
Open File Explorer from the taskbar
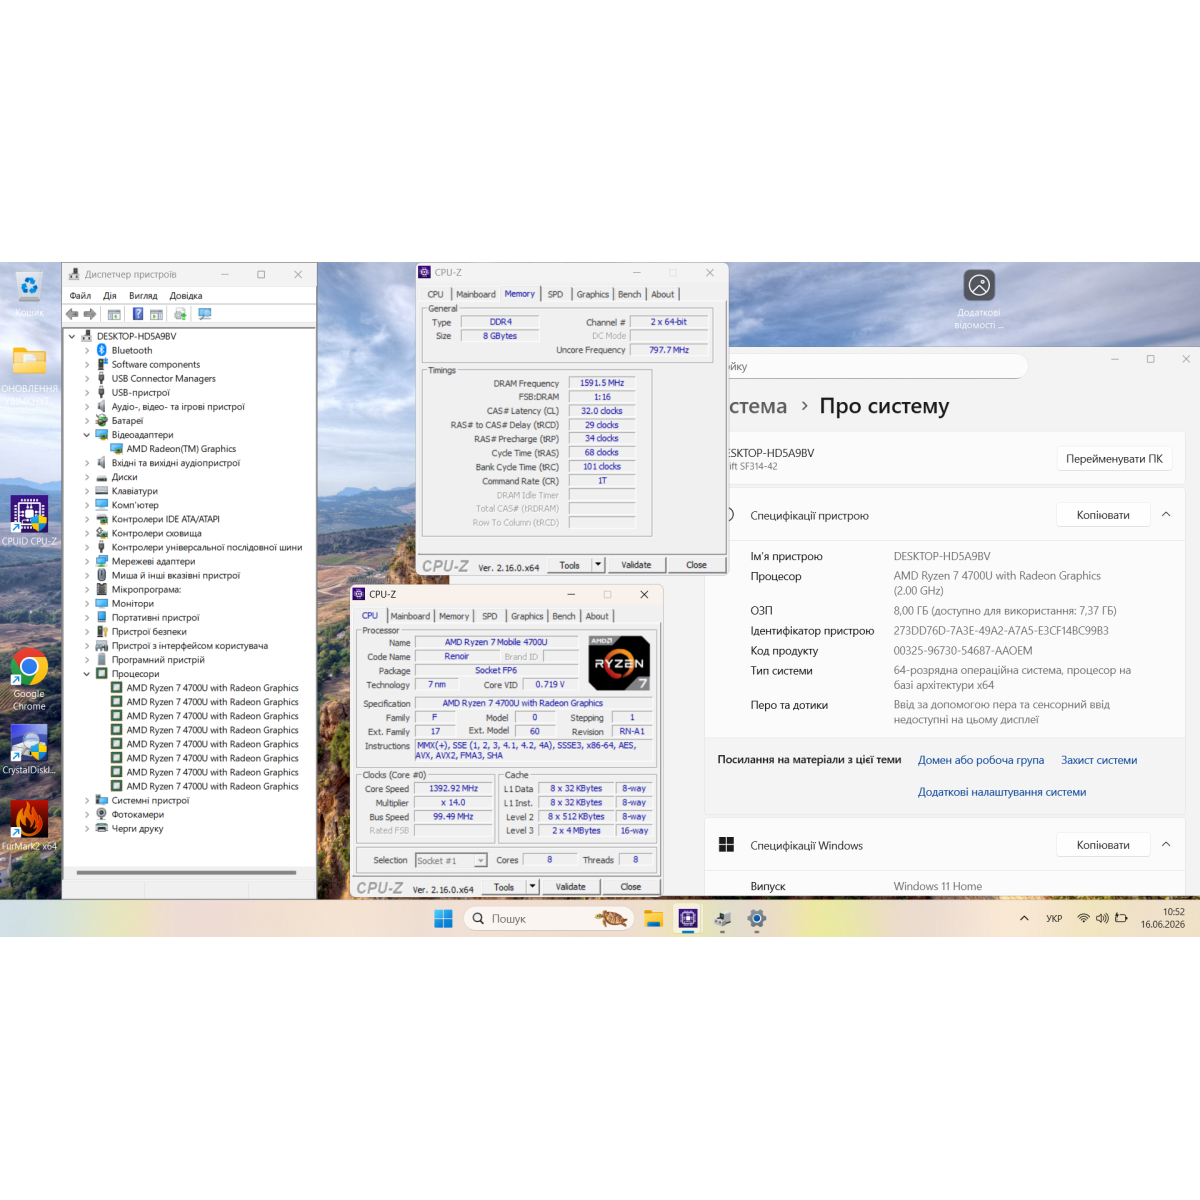pyautogui.click(x=653, y=918)
